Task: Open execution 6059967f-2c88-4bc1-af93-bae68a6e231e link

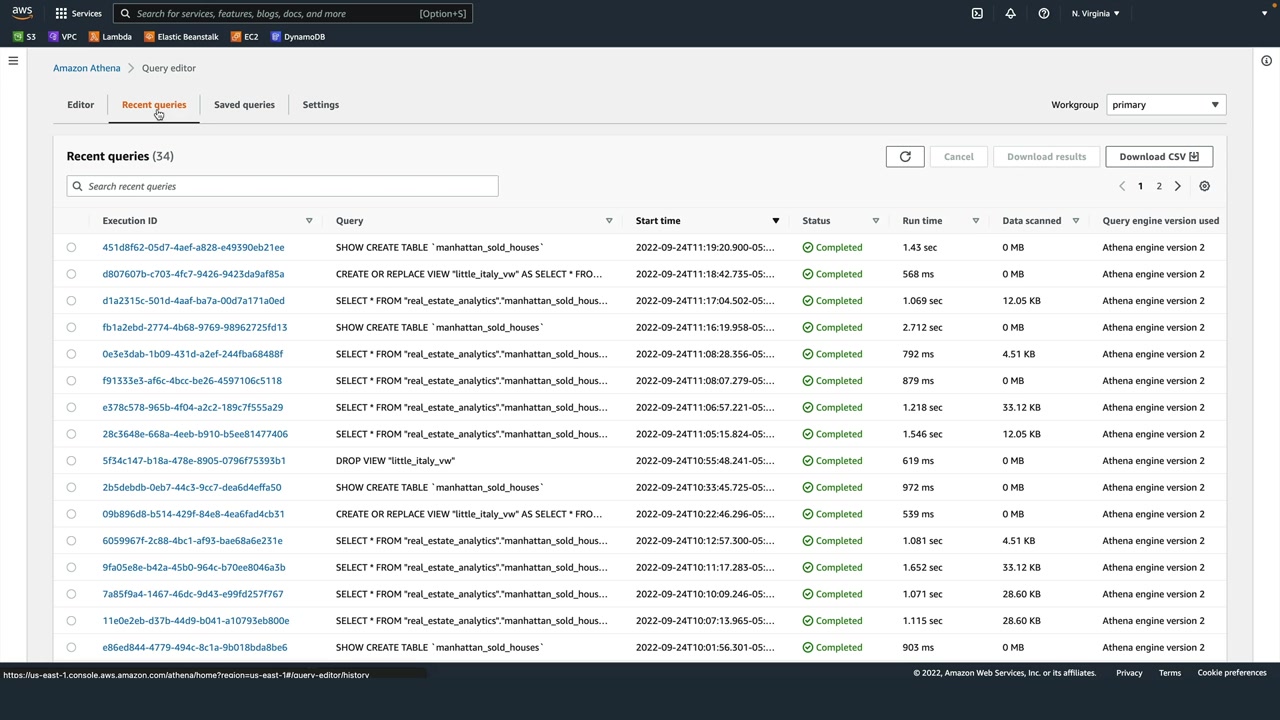Action: pos(192,541)
